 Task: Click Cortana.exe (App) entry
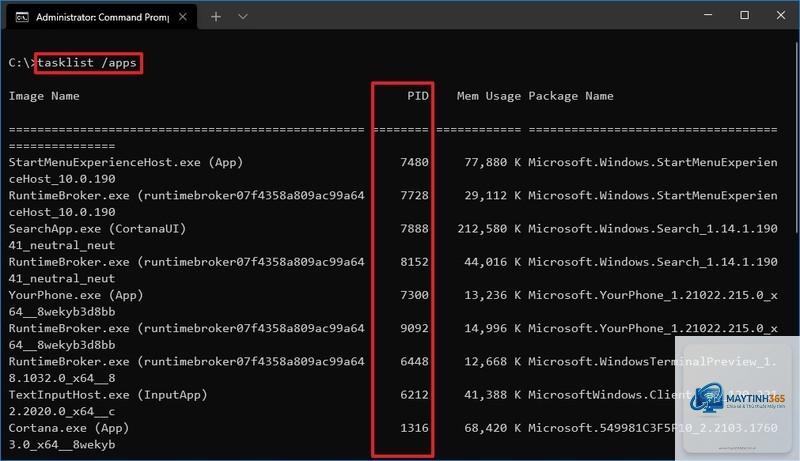tap(68, 428)
